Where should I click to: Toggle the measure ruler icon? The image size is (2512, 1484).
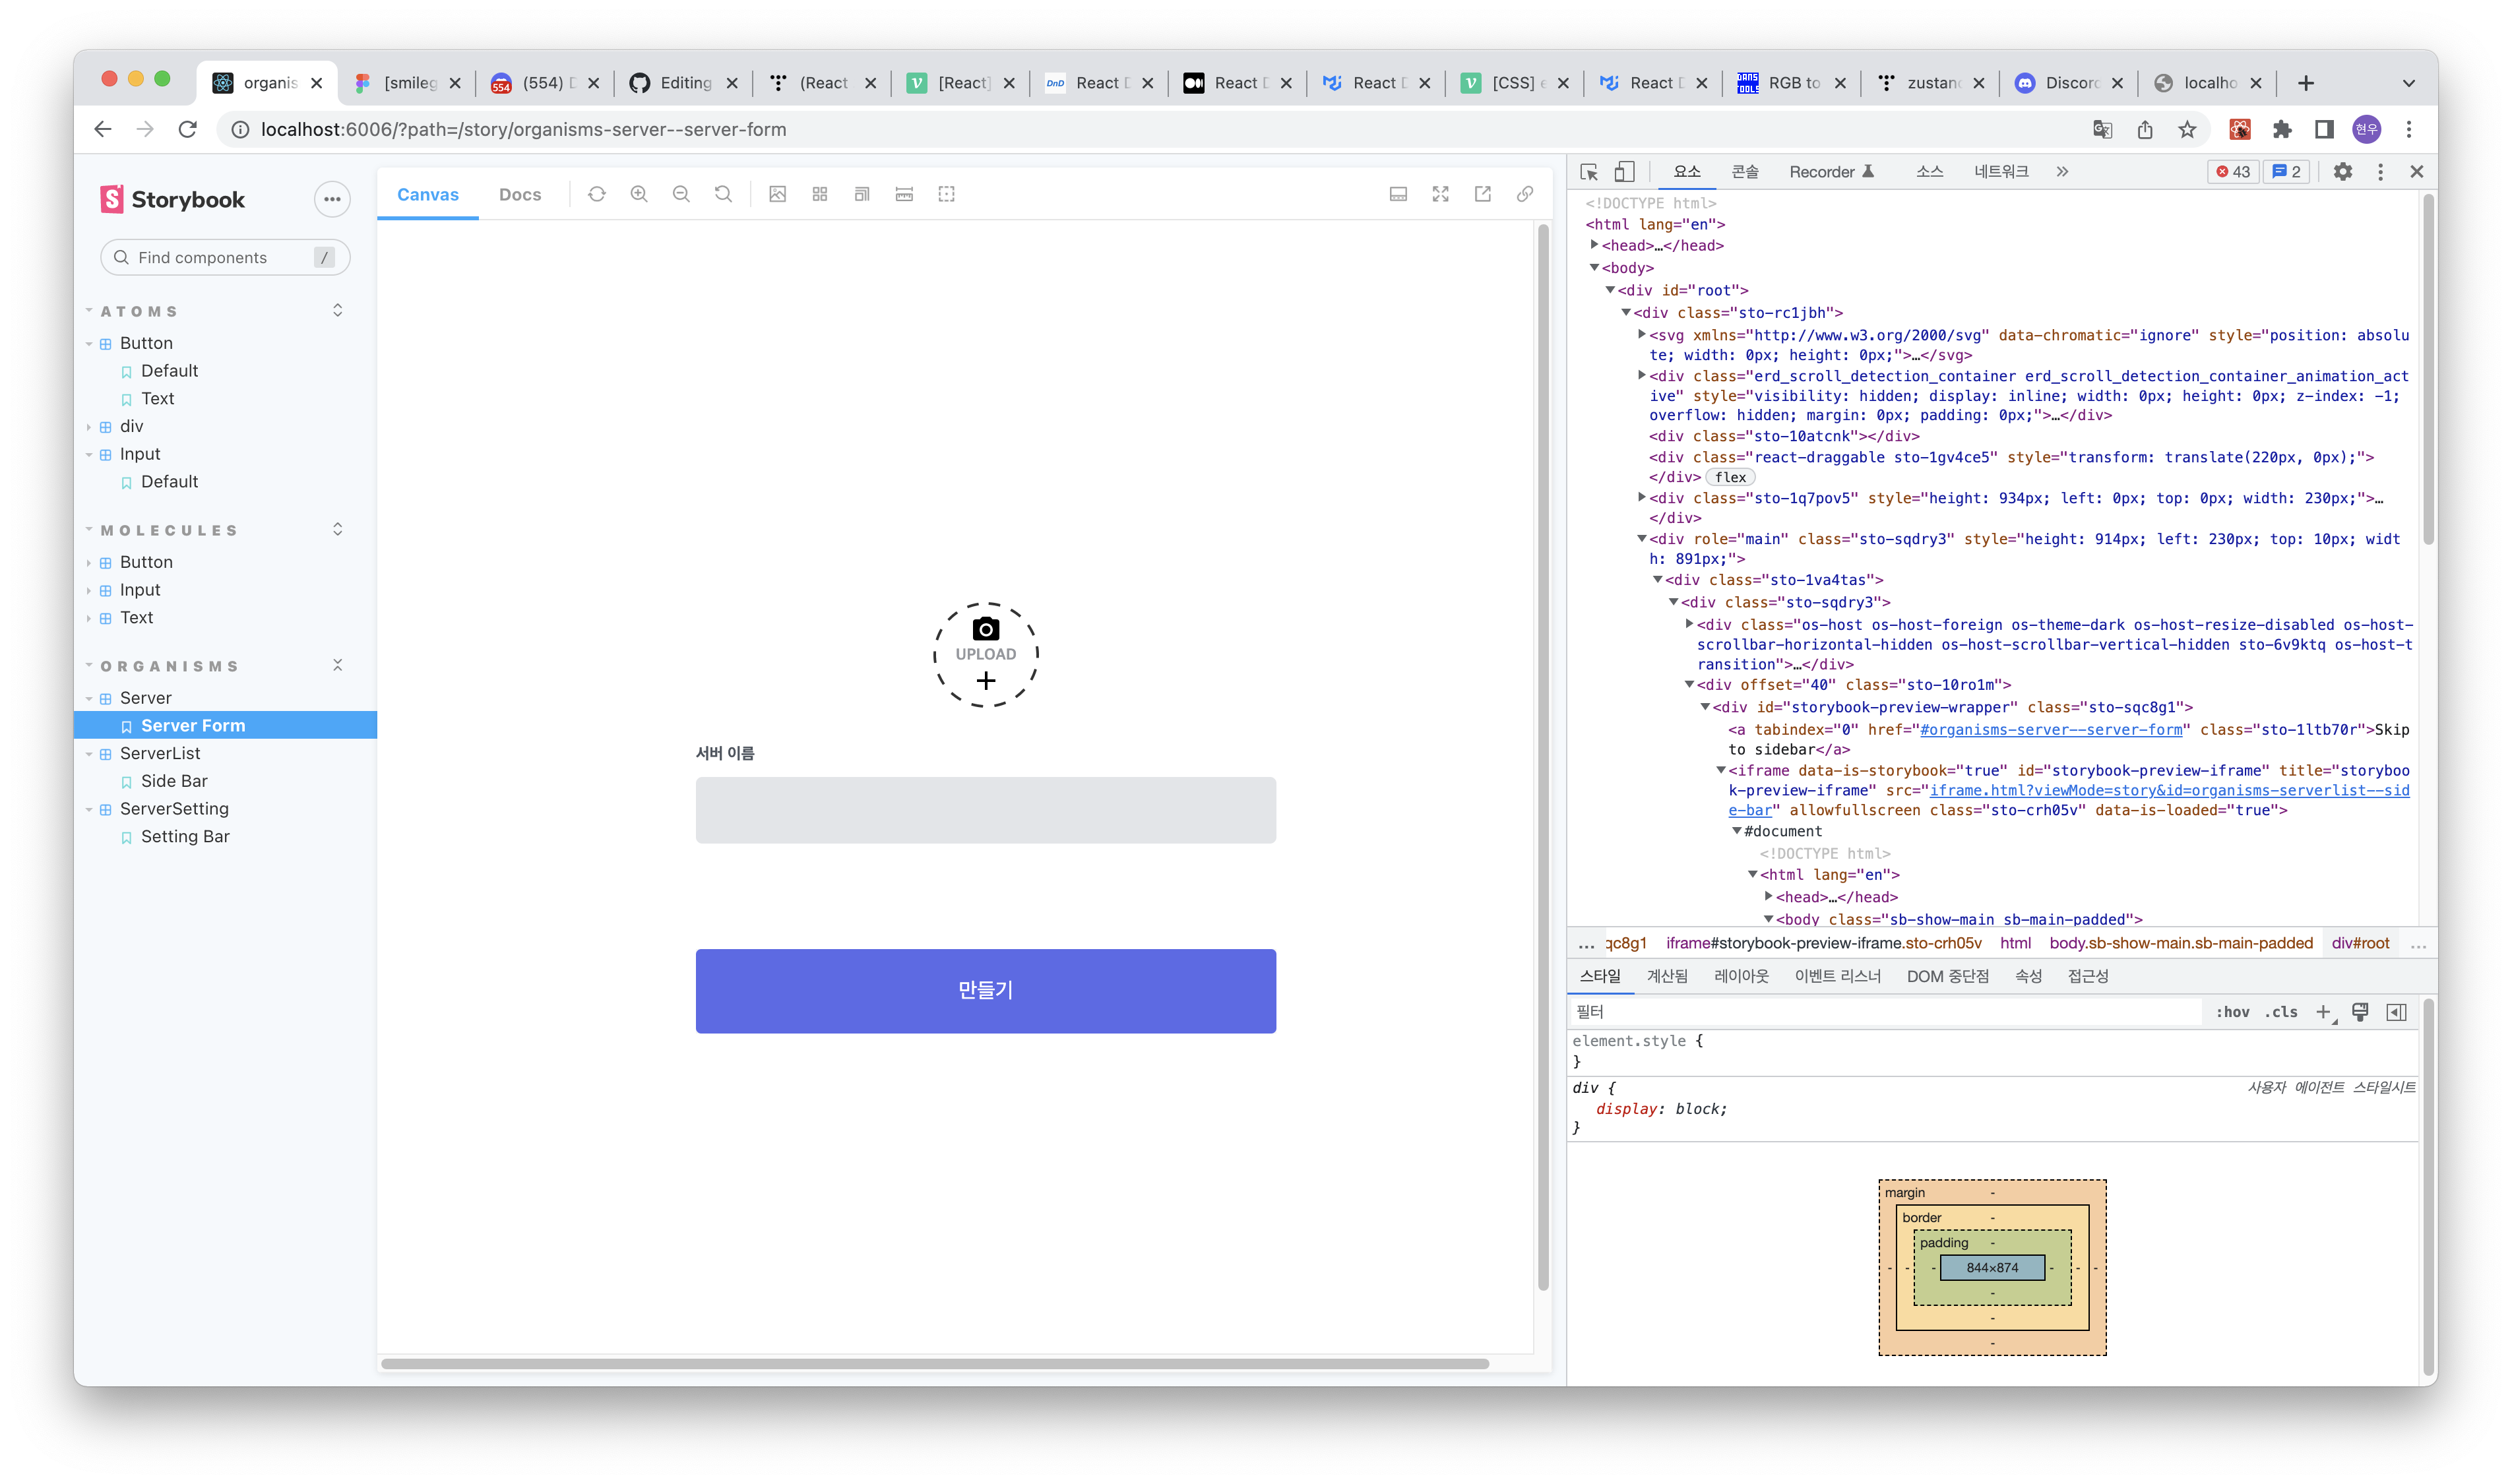(904, 194)
